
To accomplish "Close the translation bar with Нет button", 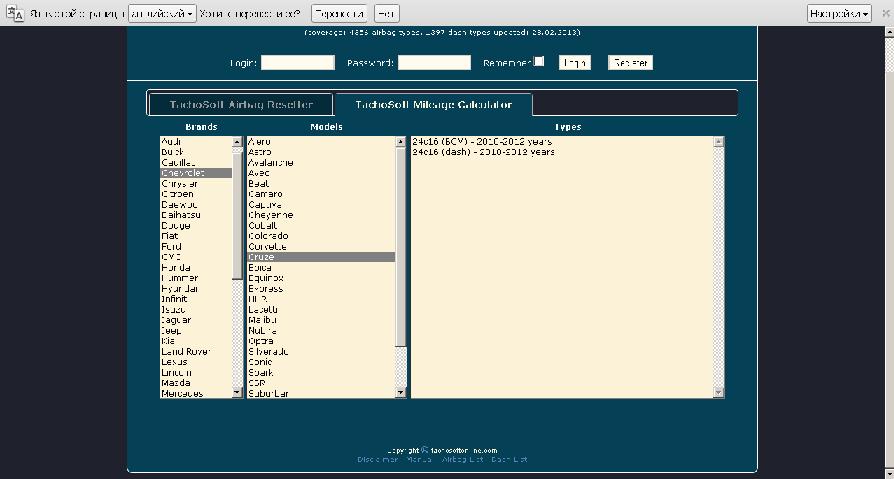I will pyautogui.click(x=386, y=14).
